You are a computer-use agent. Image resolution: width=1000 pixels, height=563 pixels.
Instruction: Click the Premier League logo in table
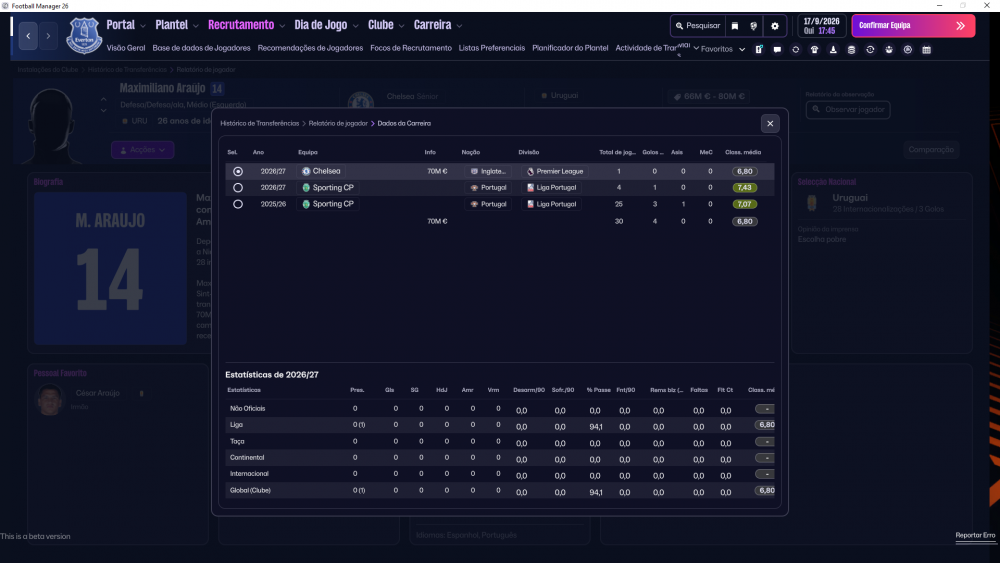click(x=530, y=172)
